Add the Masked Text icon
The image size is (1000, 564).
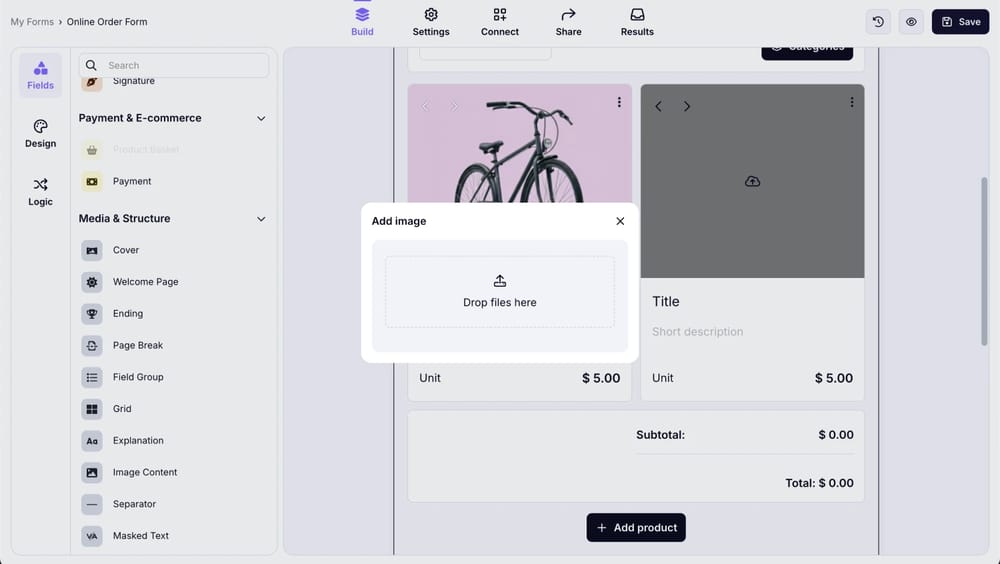click(x=92, y=536)
